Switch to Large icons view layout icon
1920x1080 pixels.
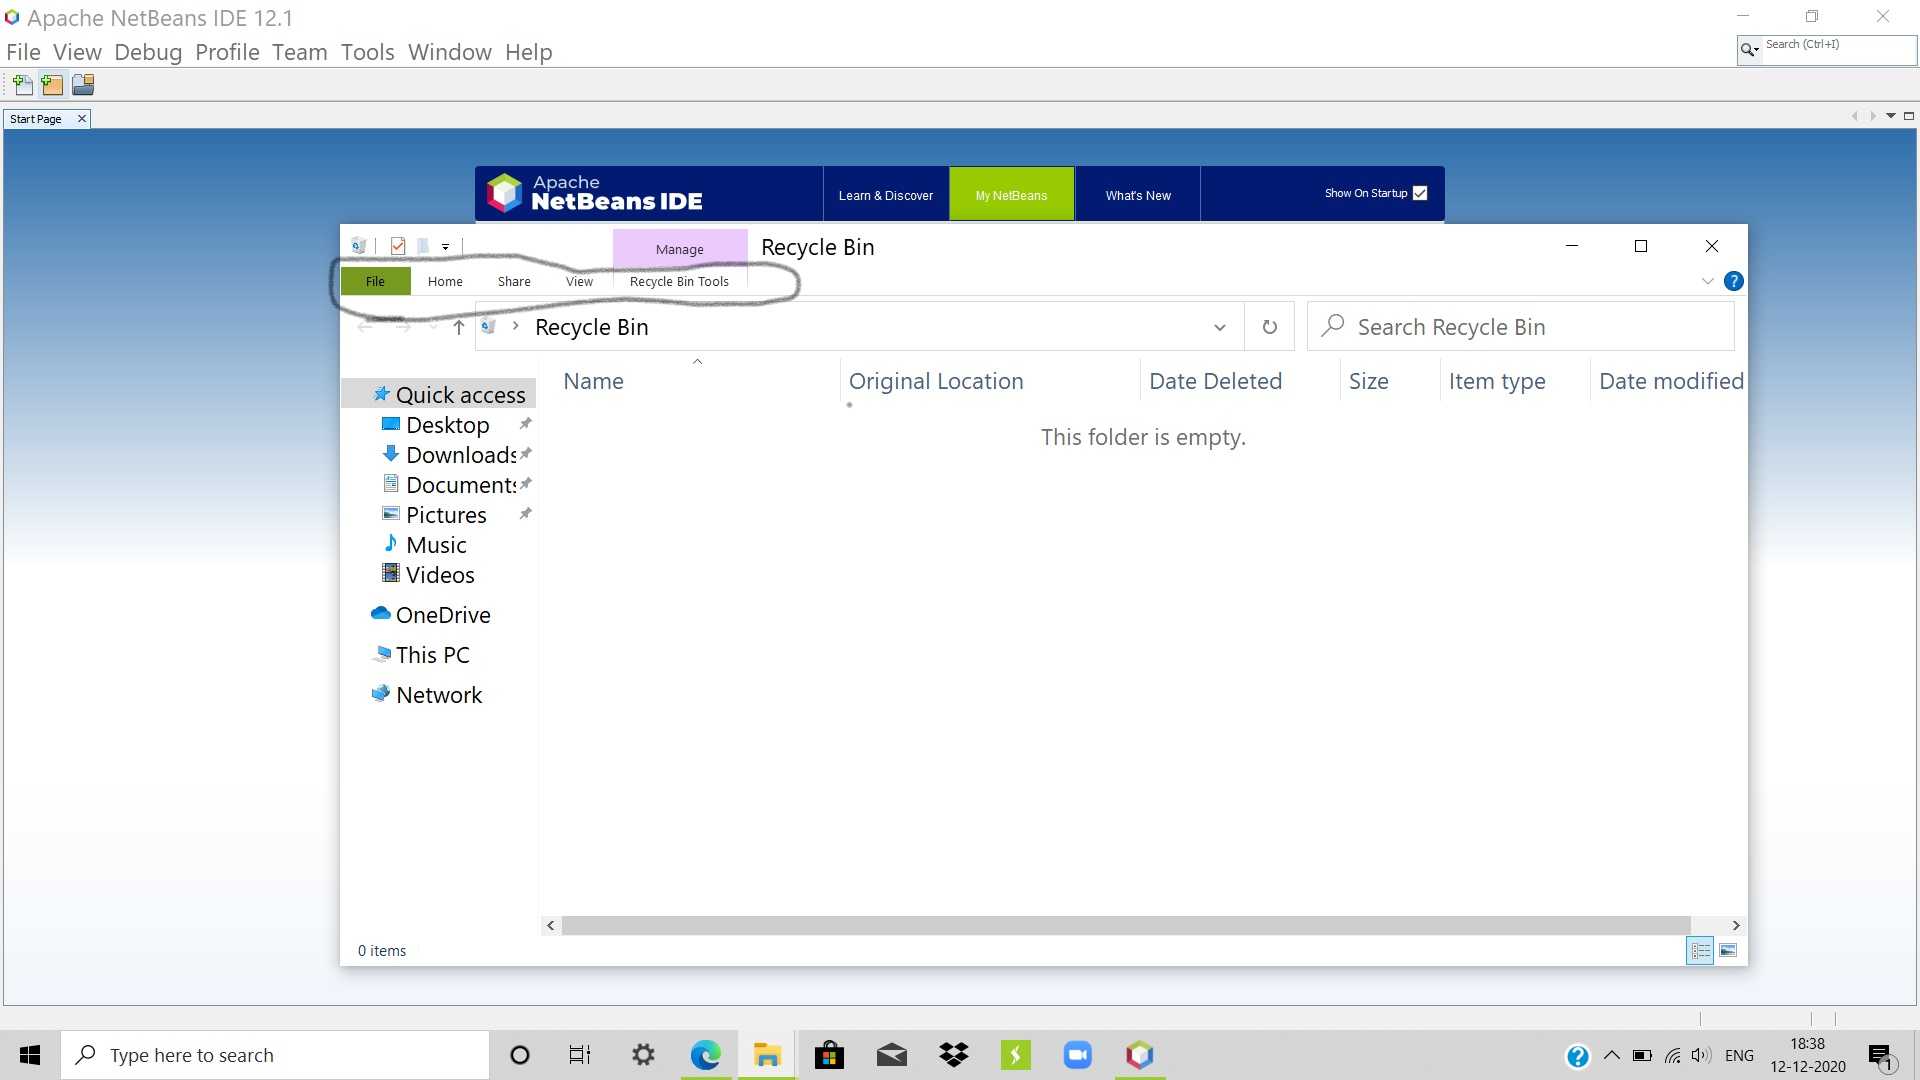click(x=1728, y=950)
